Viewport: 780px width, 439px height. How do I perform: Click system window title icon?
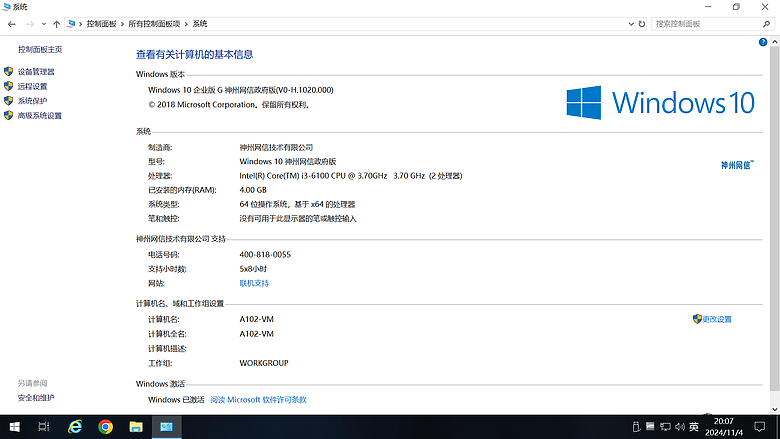point(6,7)
